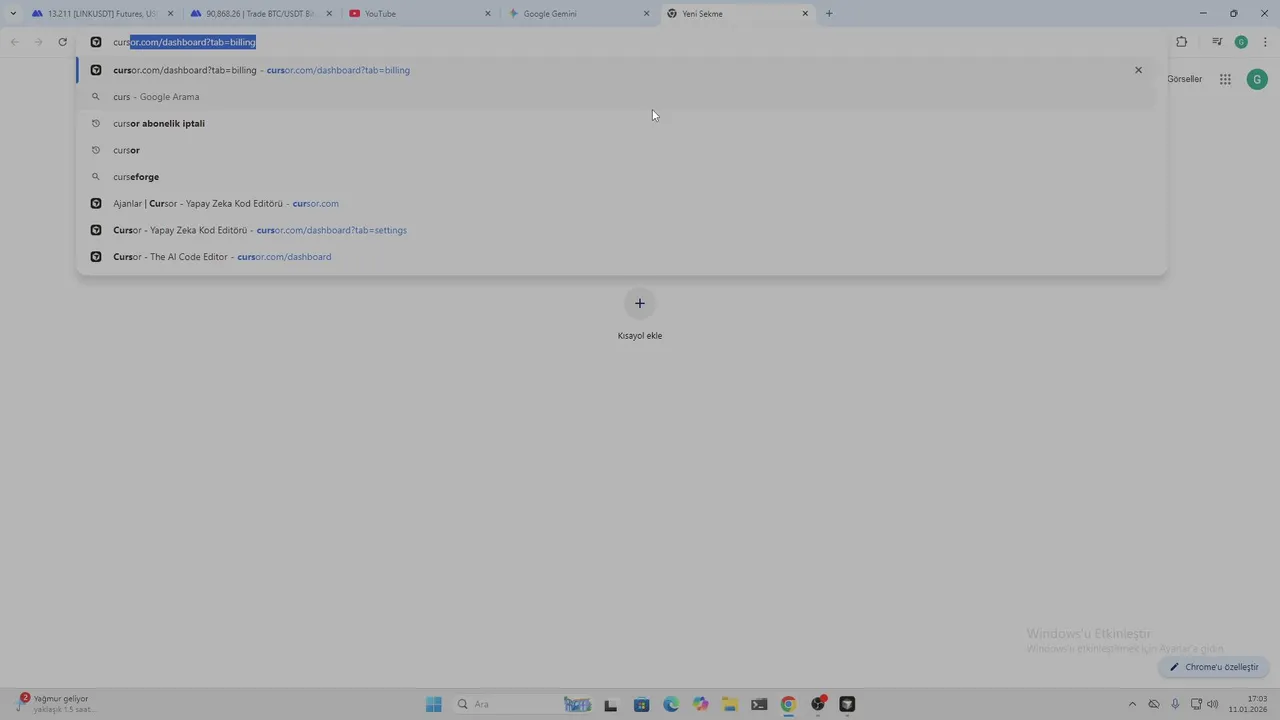Open the Windows Start menu
This screenshot has height=720, width=1280.
click(433, 704)
